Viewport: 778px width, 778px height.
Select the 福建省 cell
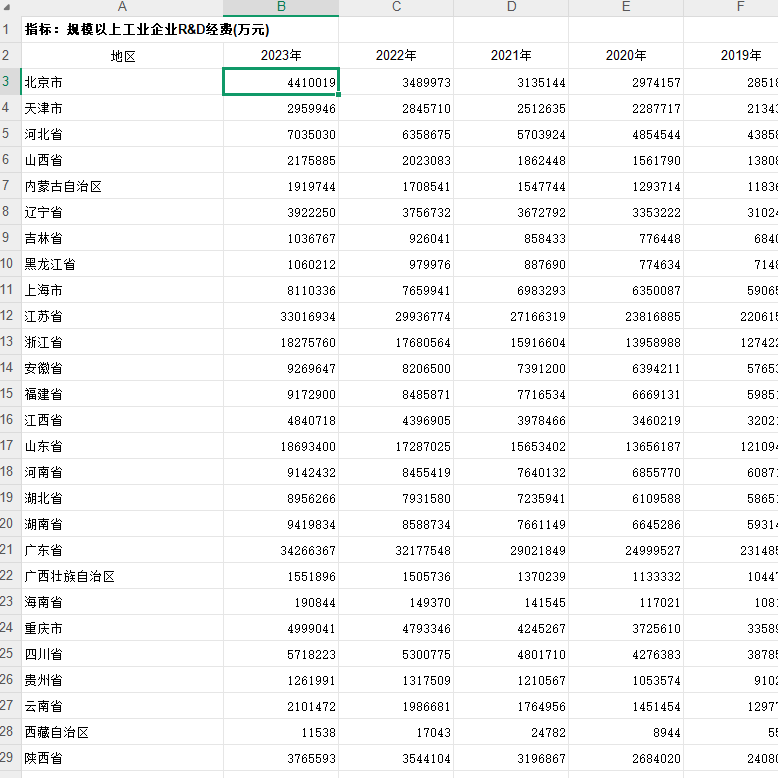point(123,394)
